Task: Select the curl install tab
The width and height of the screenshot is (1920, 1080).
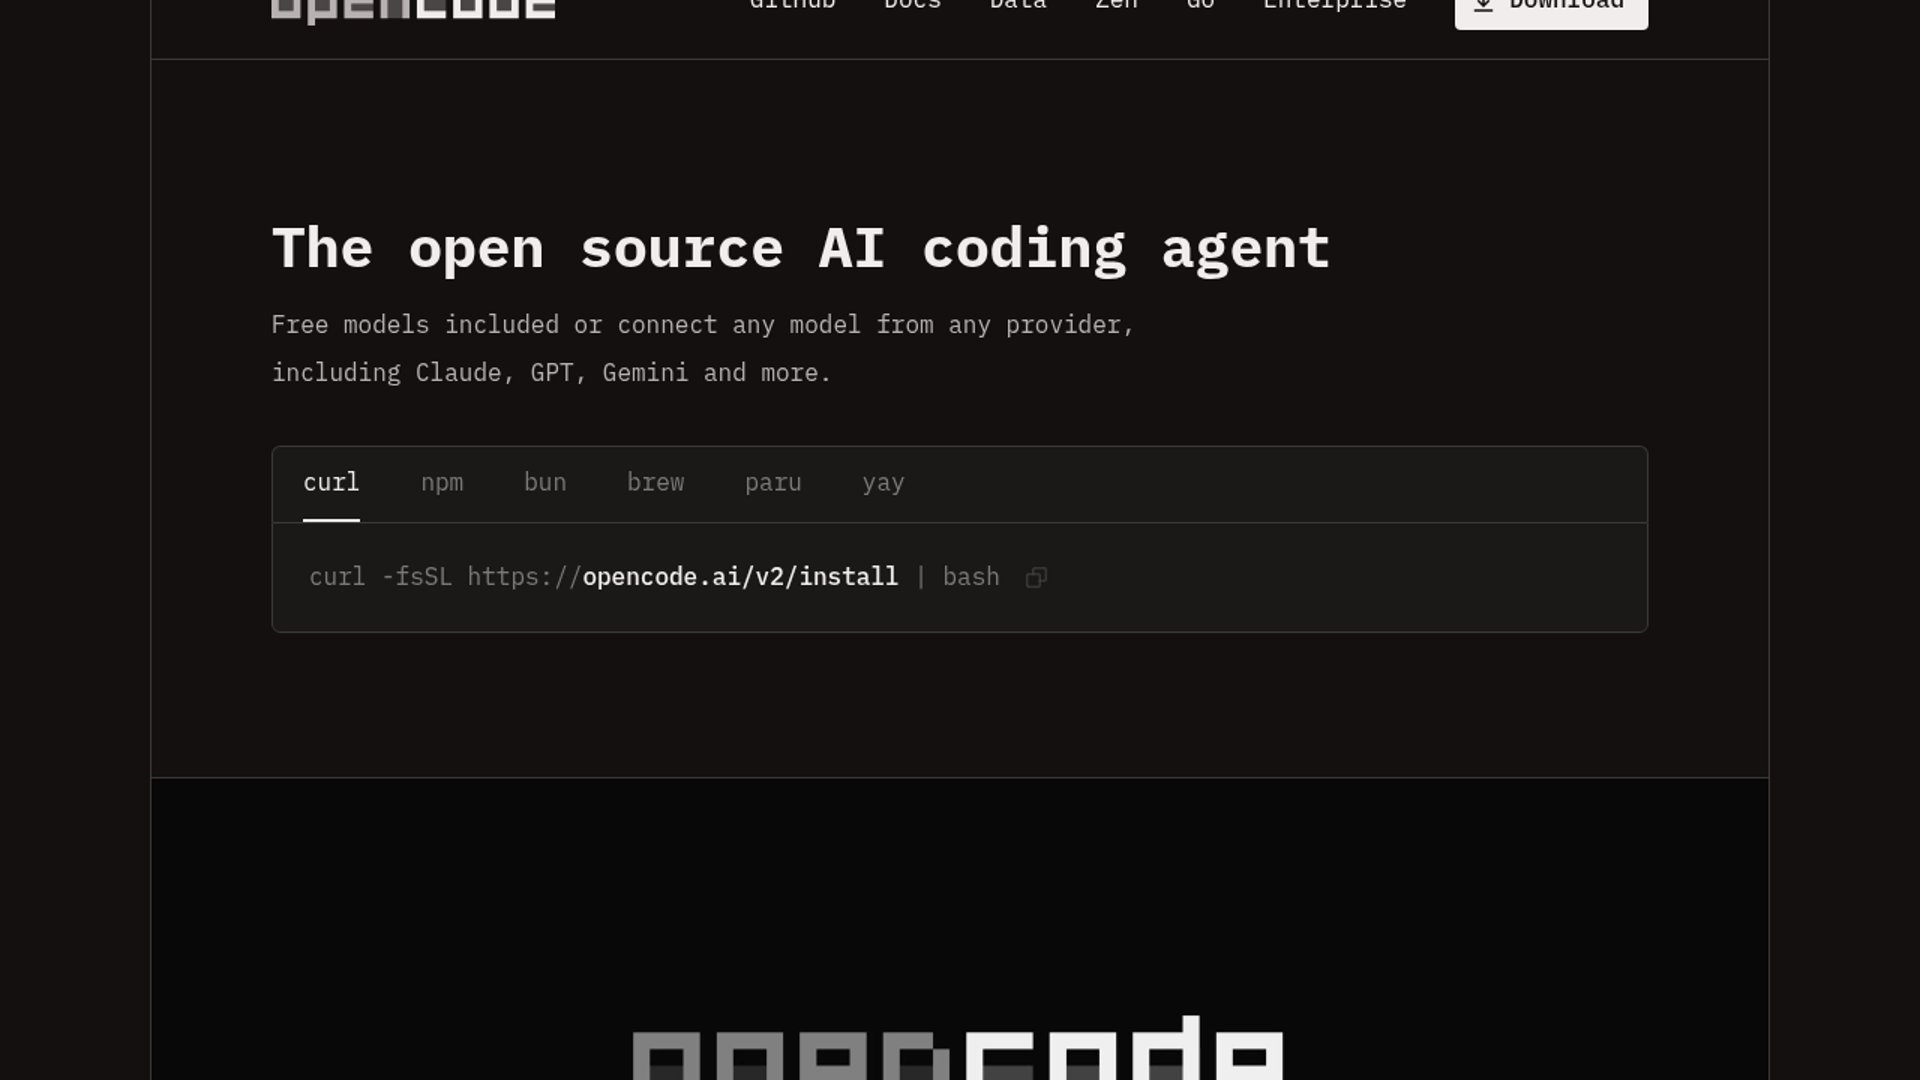Action: (x=331, y=483)
